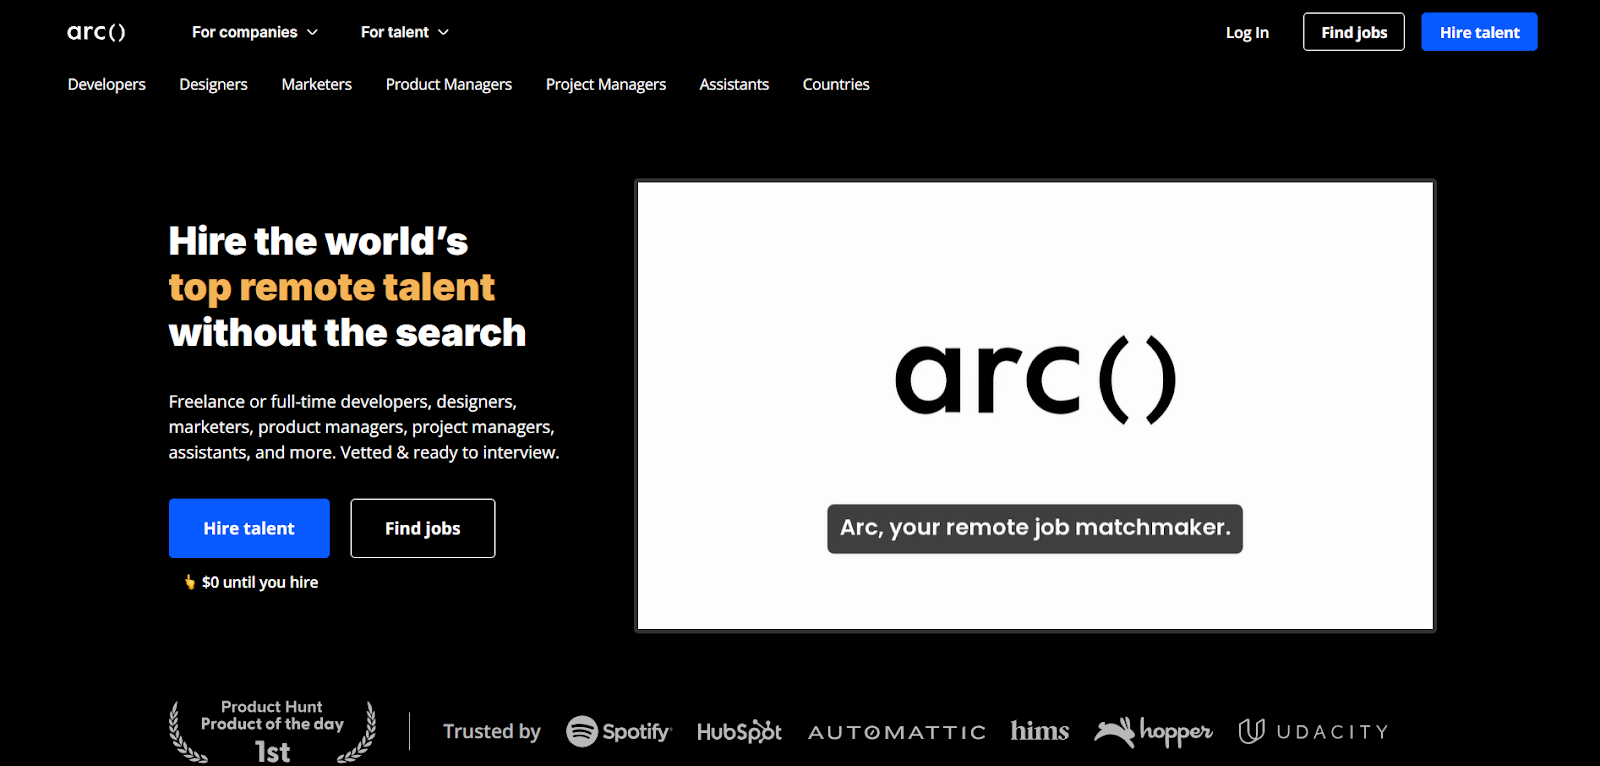Viewport: 1600px width, 766px height.
Task: Click the Spotify logo
Action: 619,732
